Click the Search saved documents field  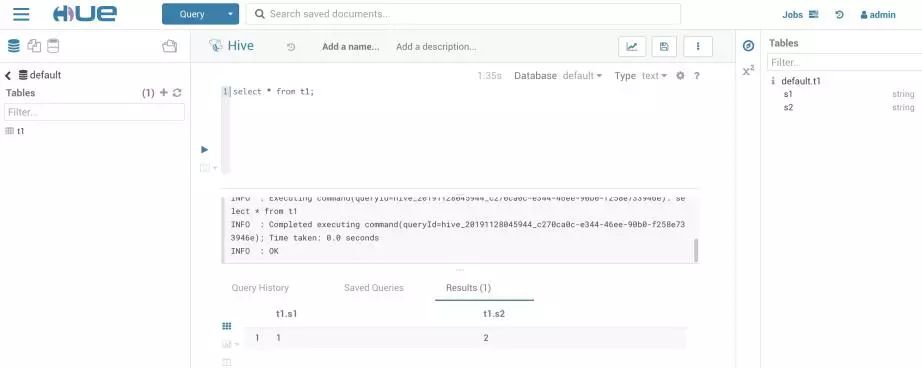[463, 14]
